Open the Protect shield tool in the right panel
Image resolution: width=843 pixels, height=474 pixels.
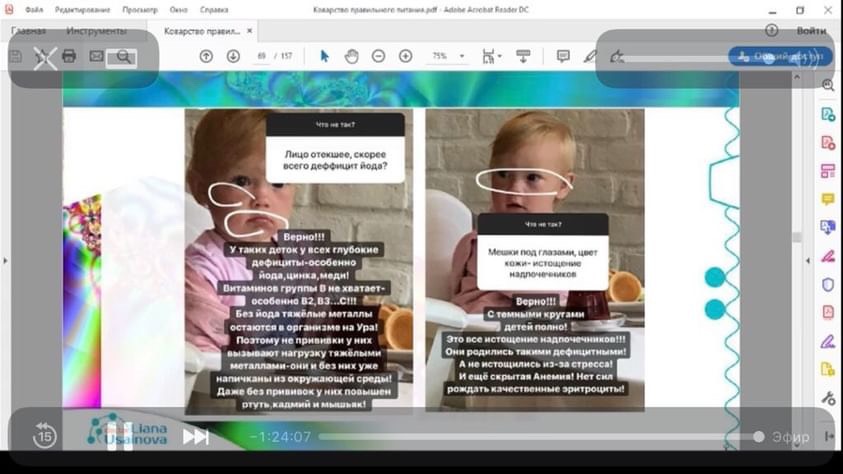[x=828, y=284]
